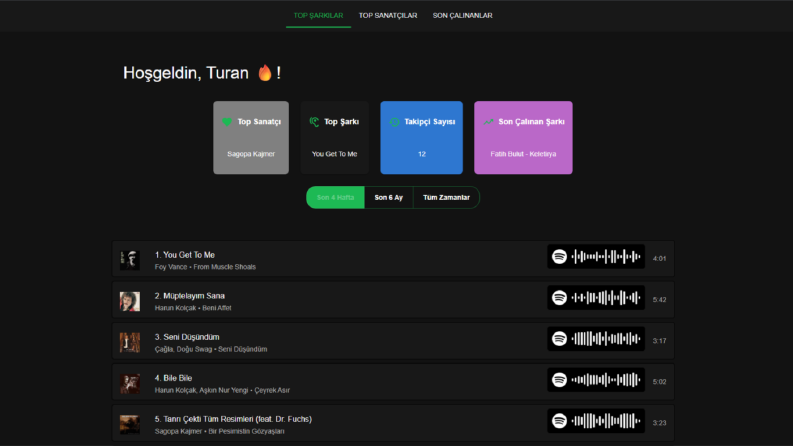The height and width of the screenshot is (446, 793).
Task: Click the Spotify code waveform for You Get To Me
Action: (x=606, y=257)
